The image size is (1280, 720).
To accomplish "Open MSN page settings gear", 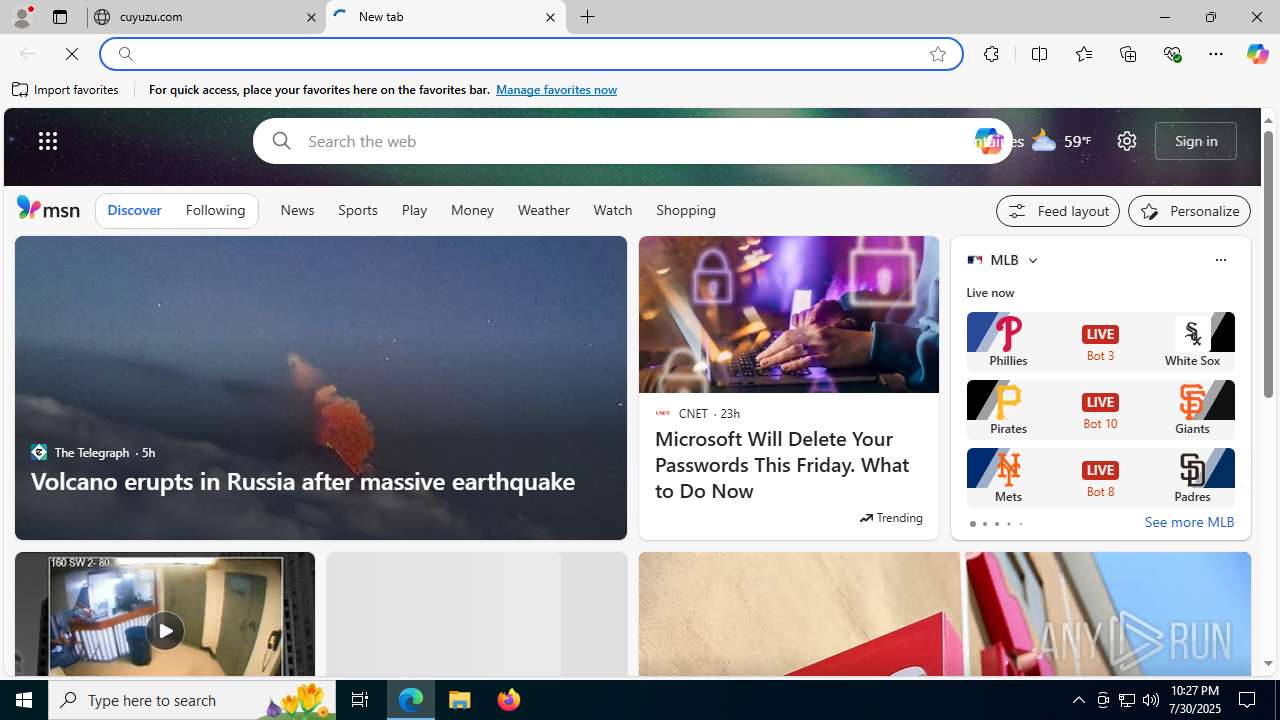I will tap(1127, 141).
